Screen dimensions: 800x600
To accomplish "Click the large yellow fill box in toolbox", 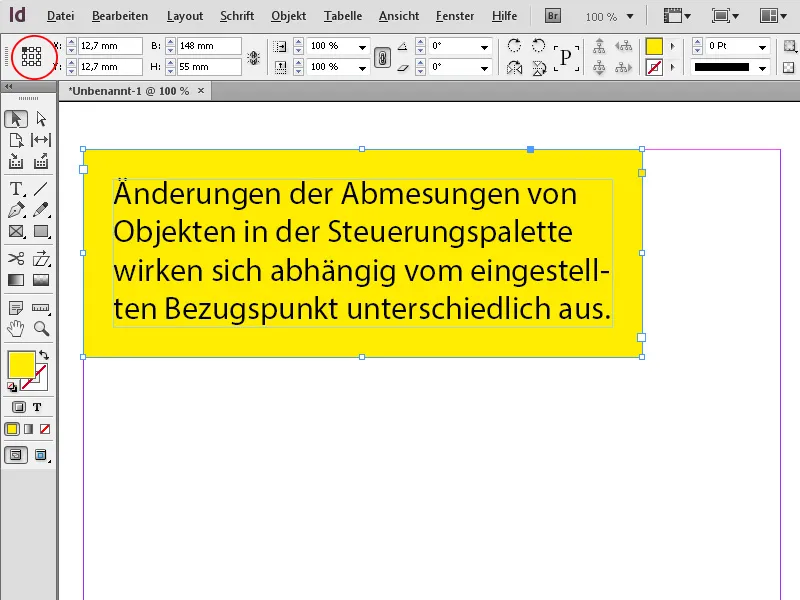I will pyautogui.click(x=21, y=364).
